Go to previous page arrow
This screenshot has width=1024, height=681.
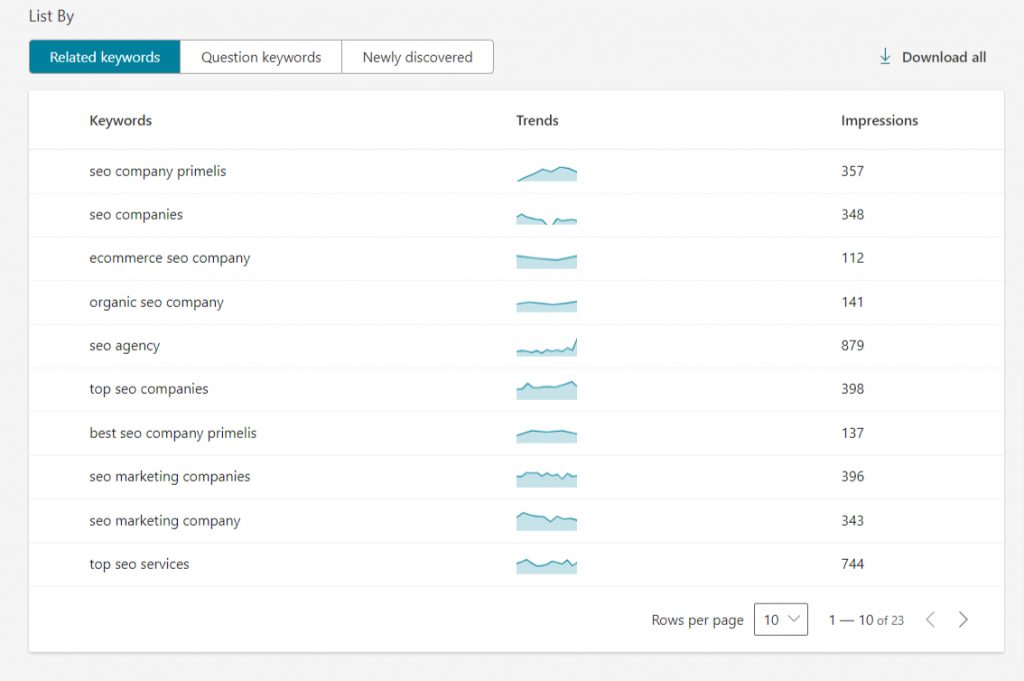click(x=930, y=620)
